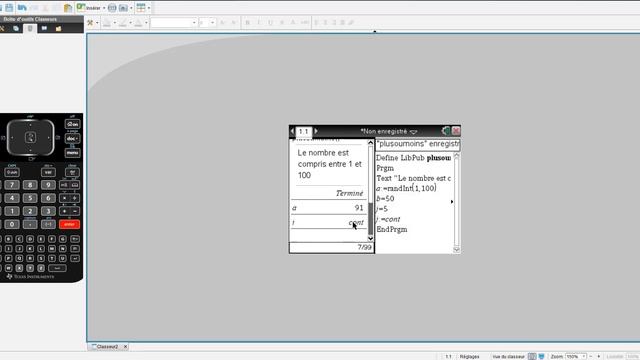Click the calculator scrollbar down arrow

click(370, 238)
